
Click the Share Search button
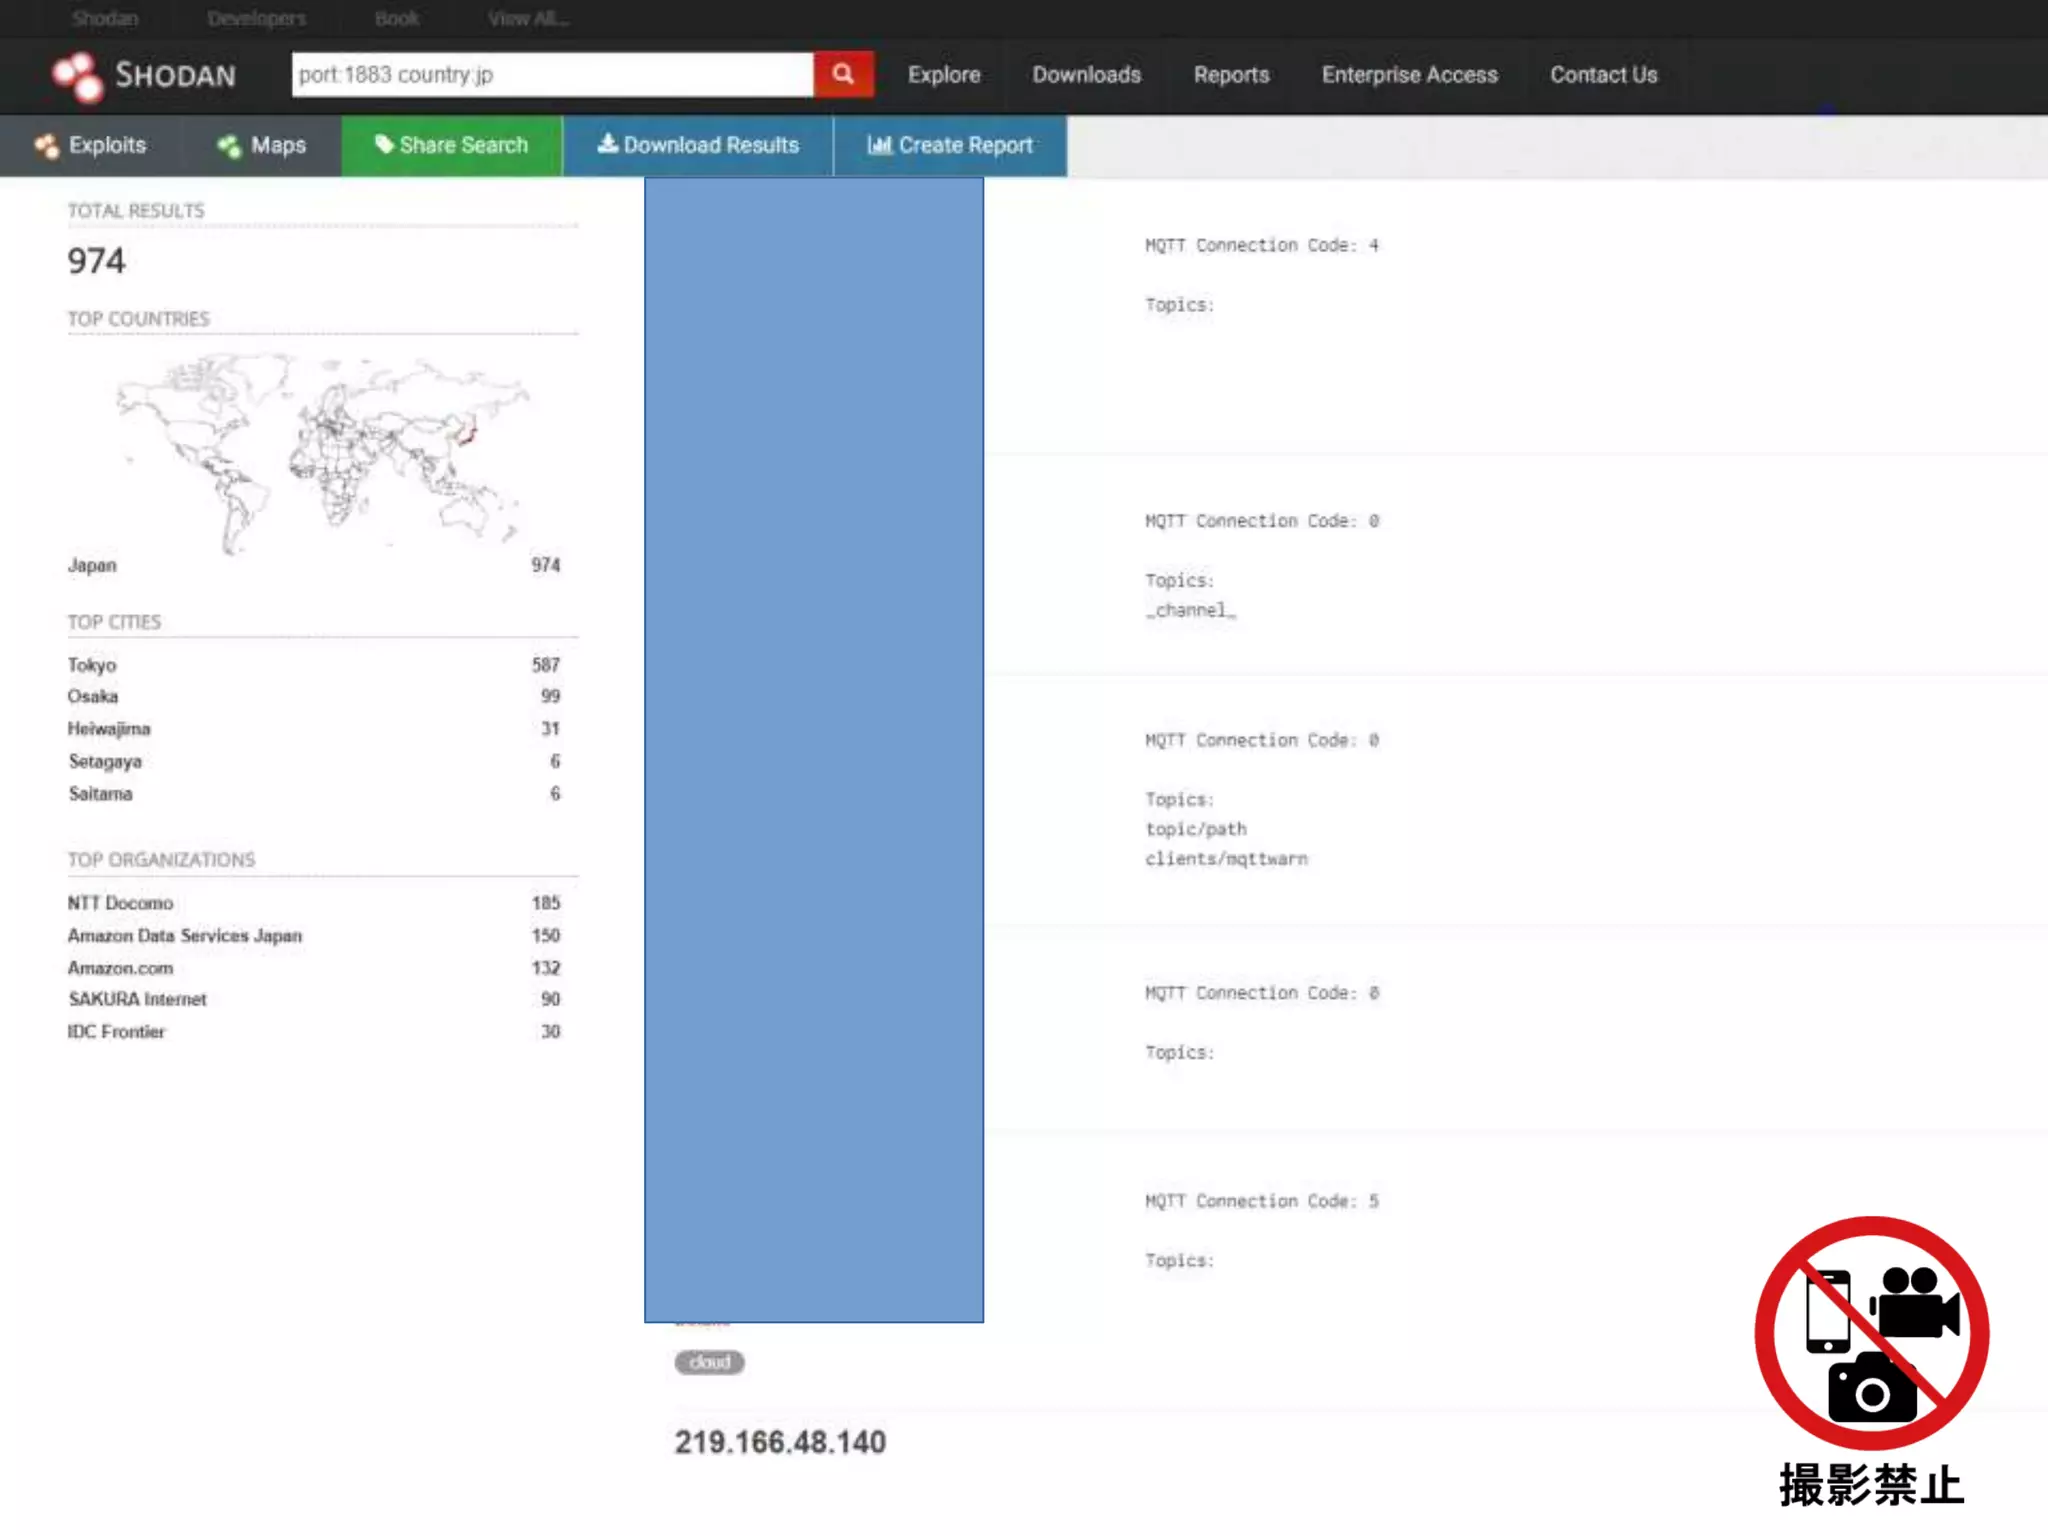[x=451, y=146]
